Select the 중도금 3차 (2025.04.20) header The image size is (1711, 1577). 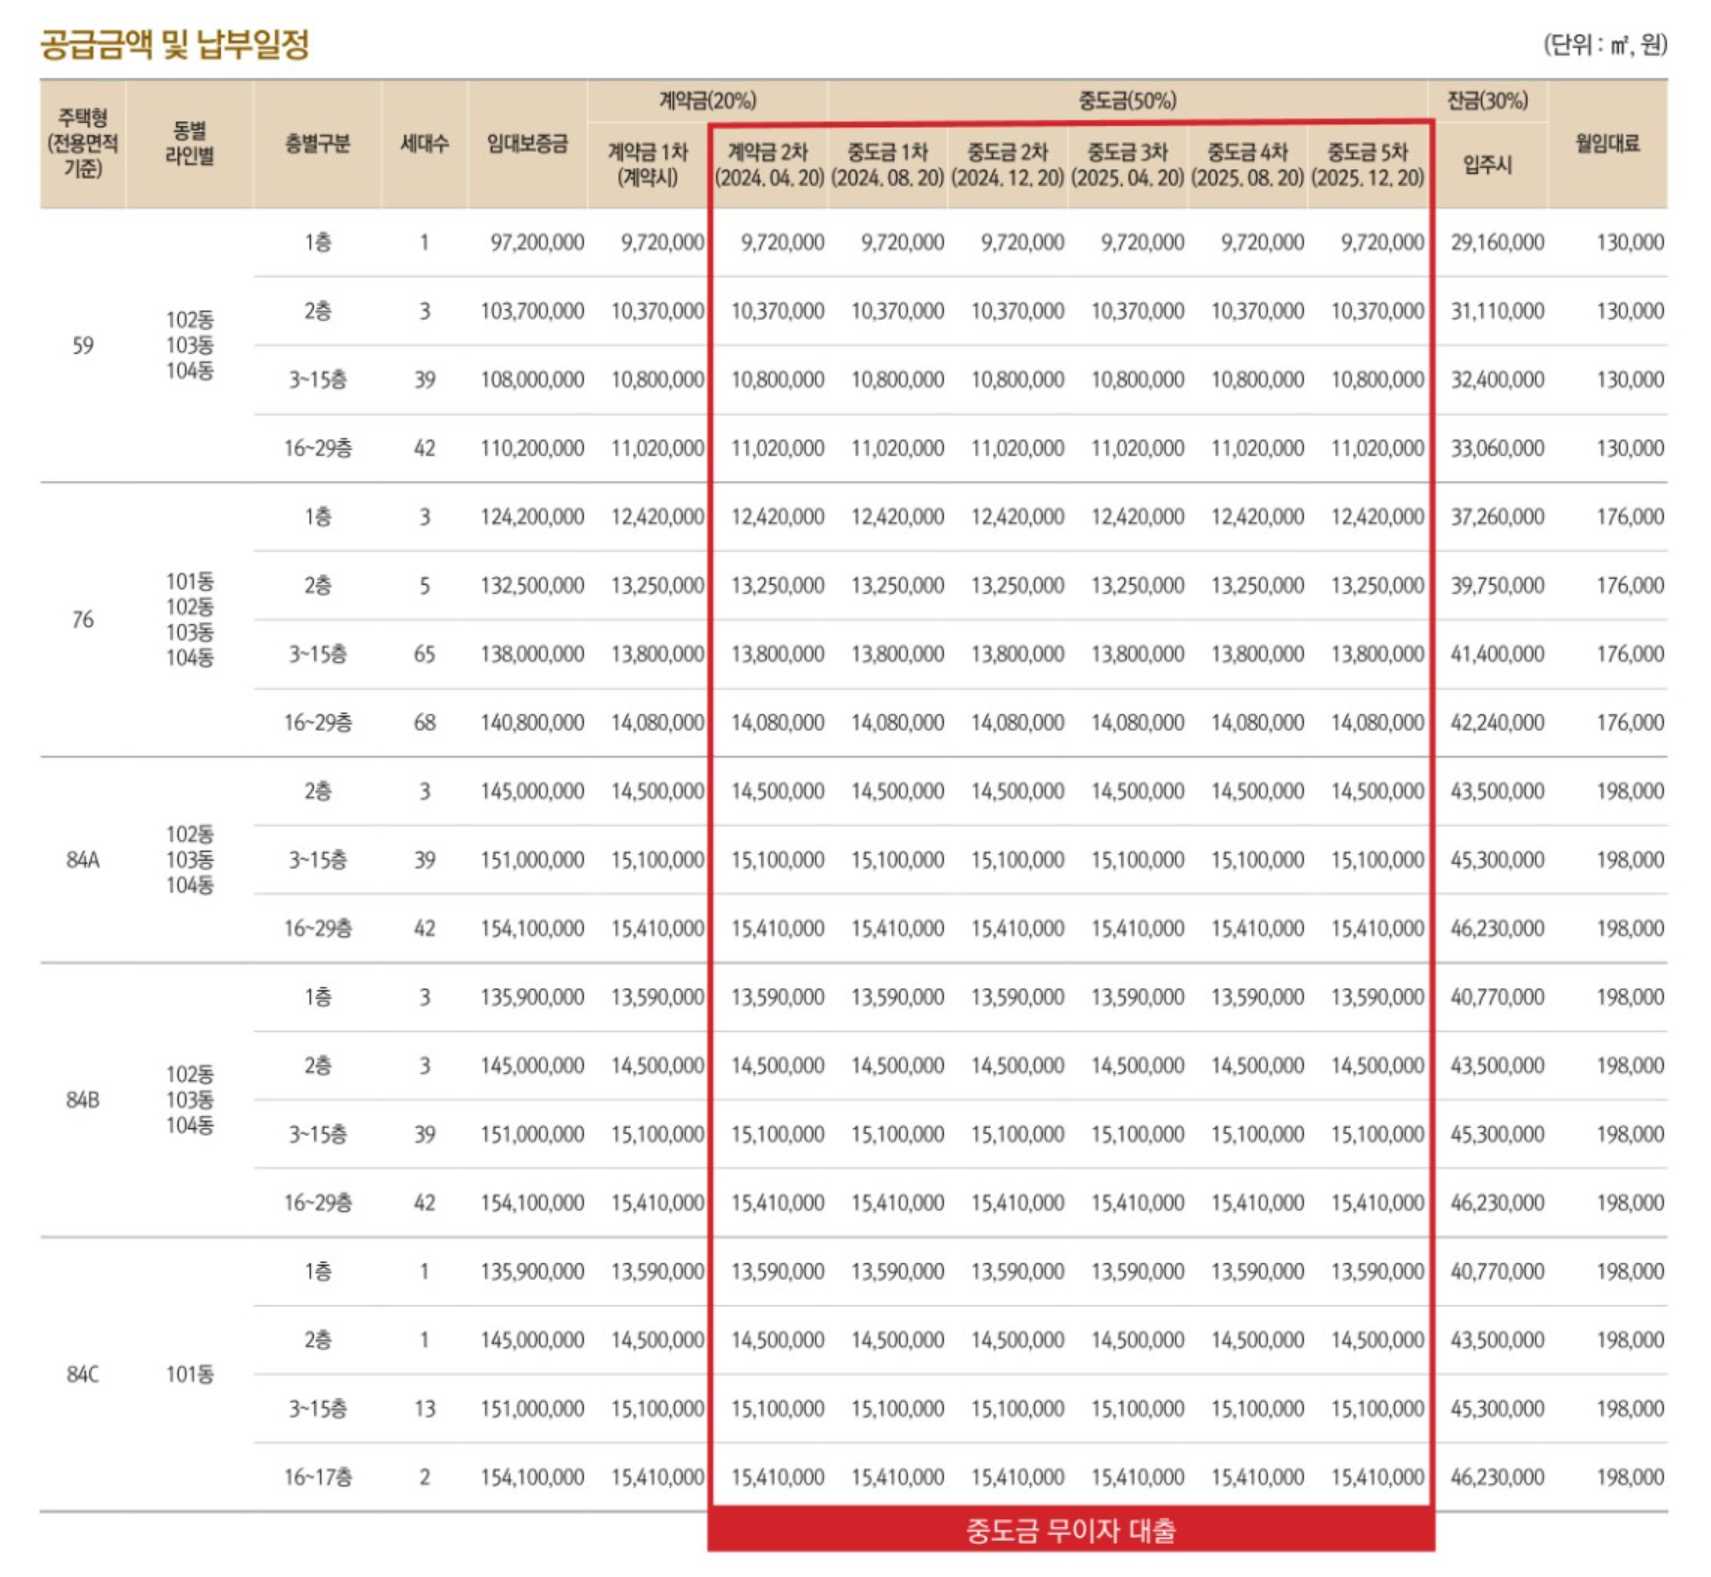click(x=1128, y=165)
